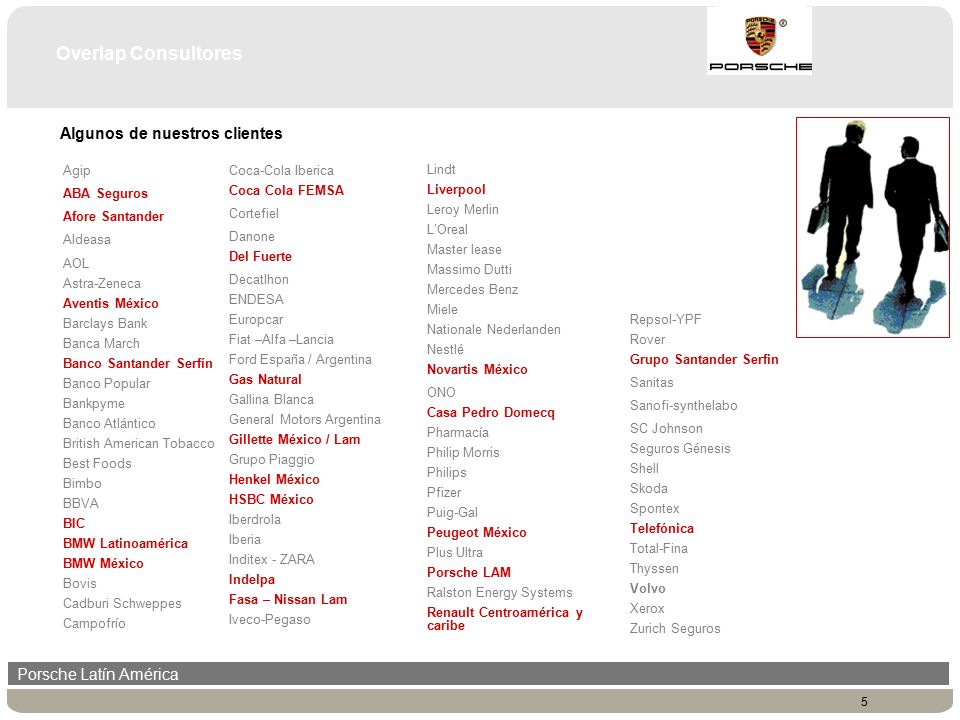
Task: Select 'Porsche LAM'
Action: [469, 572]
